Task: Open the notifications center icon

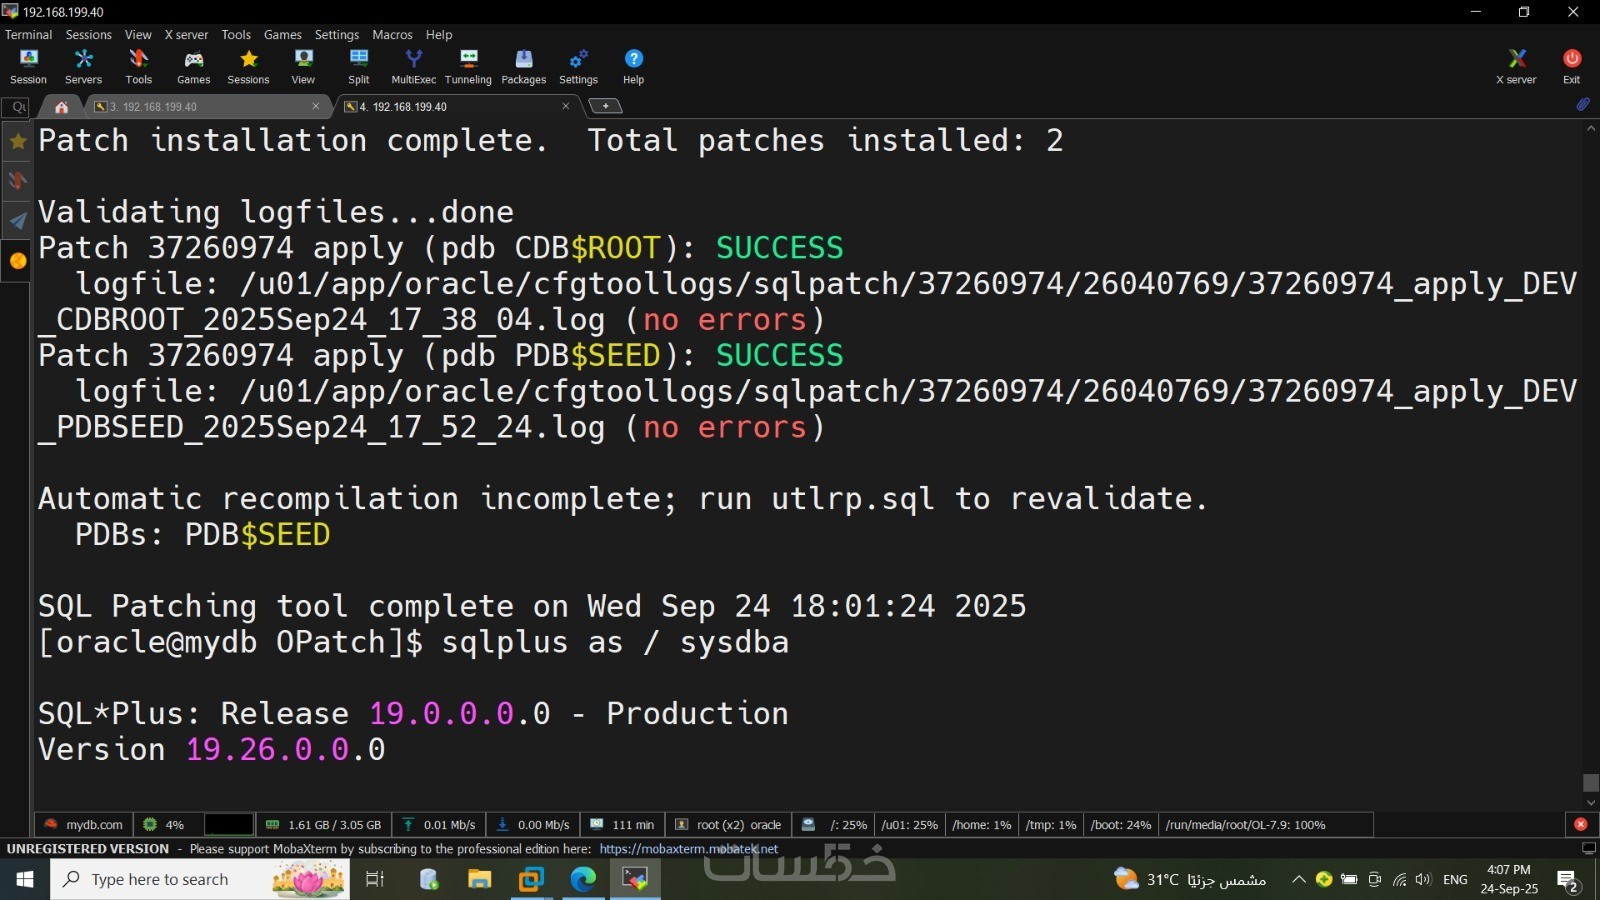Action: pos(1568,880)
